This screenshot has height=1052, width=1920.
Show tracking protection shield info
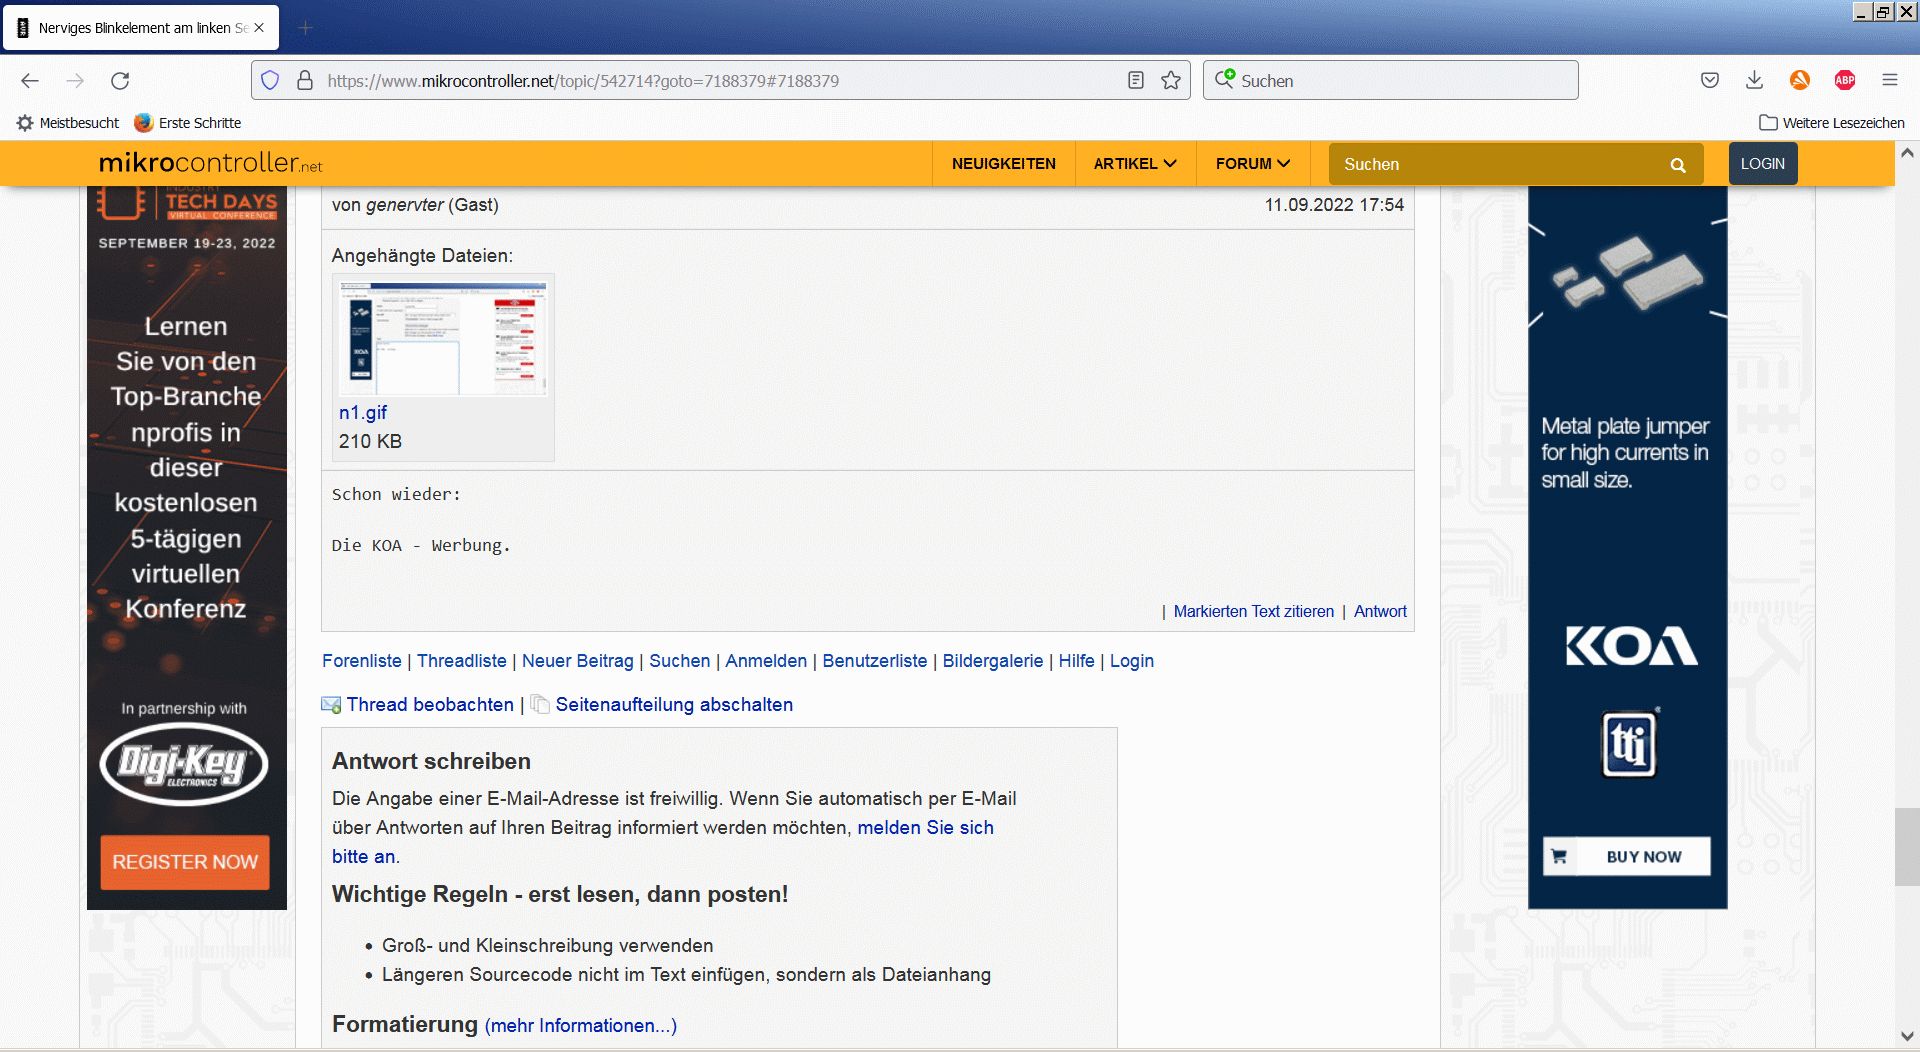tap(270, 81)
